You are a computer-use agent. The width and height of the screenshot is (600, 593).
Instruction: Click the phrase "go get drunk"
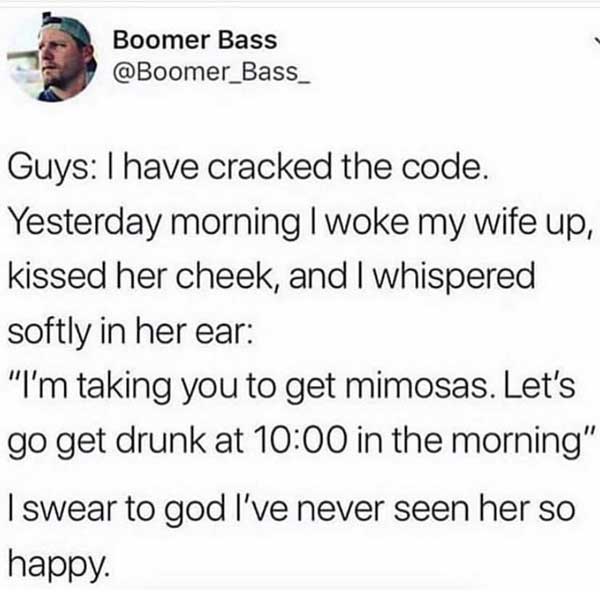click(x=107, y=441)
